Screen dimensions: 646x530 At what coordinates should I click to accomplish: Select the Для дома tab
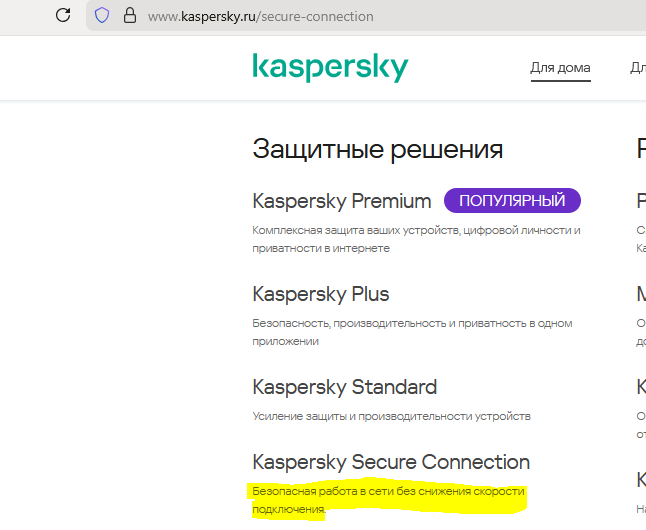[560, 68]
